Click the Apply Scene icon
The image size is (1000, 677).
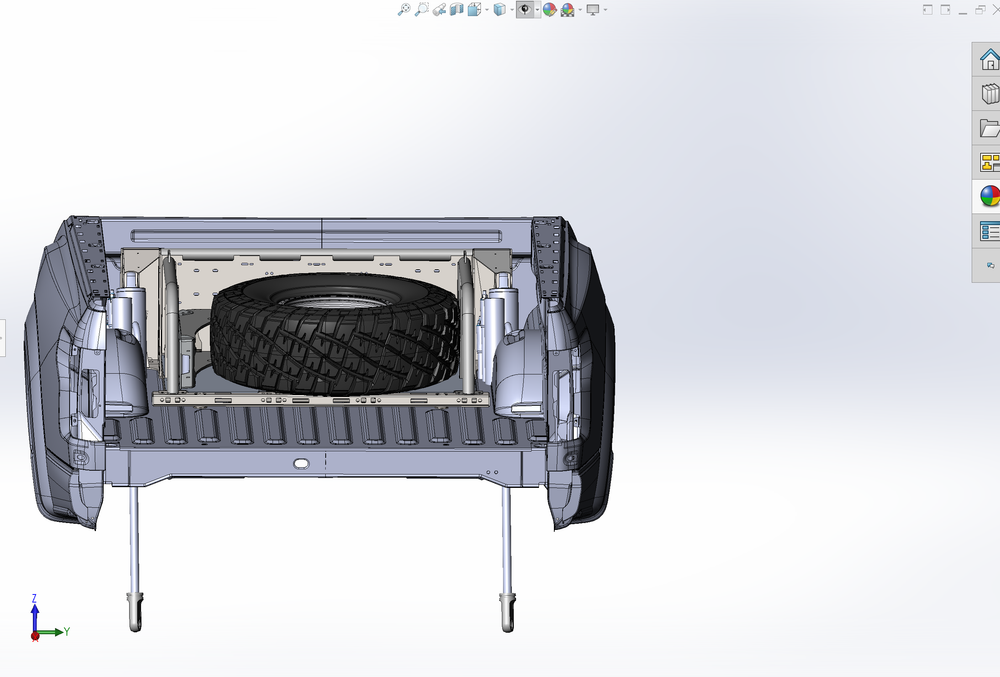click(x=567, y=9)
